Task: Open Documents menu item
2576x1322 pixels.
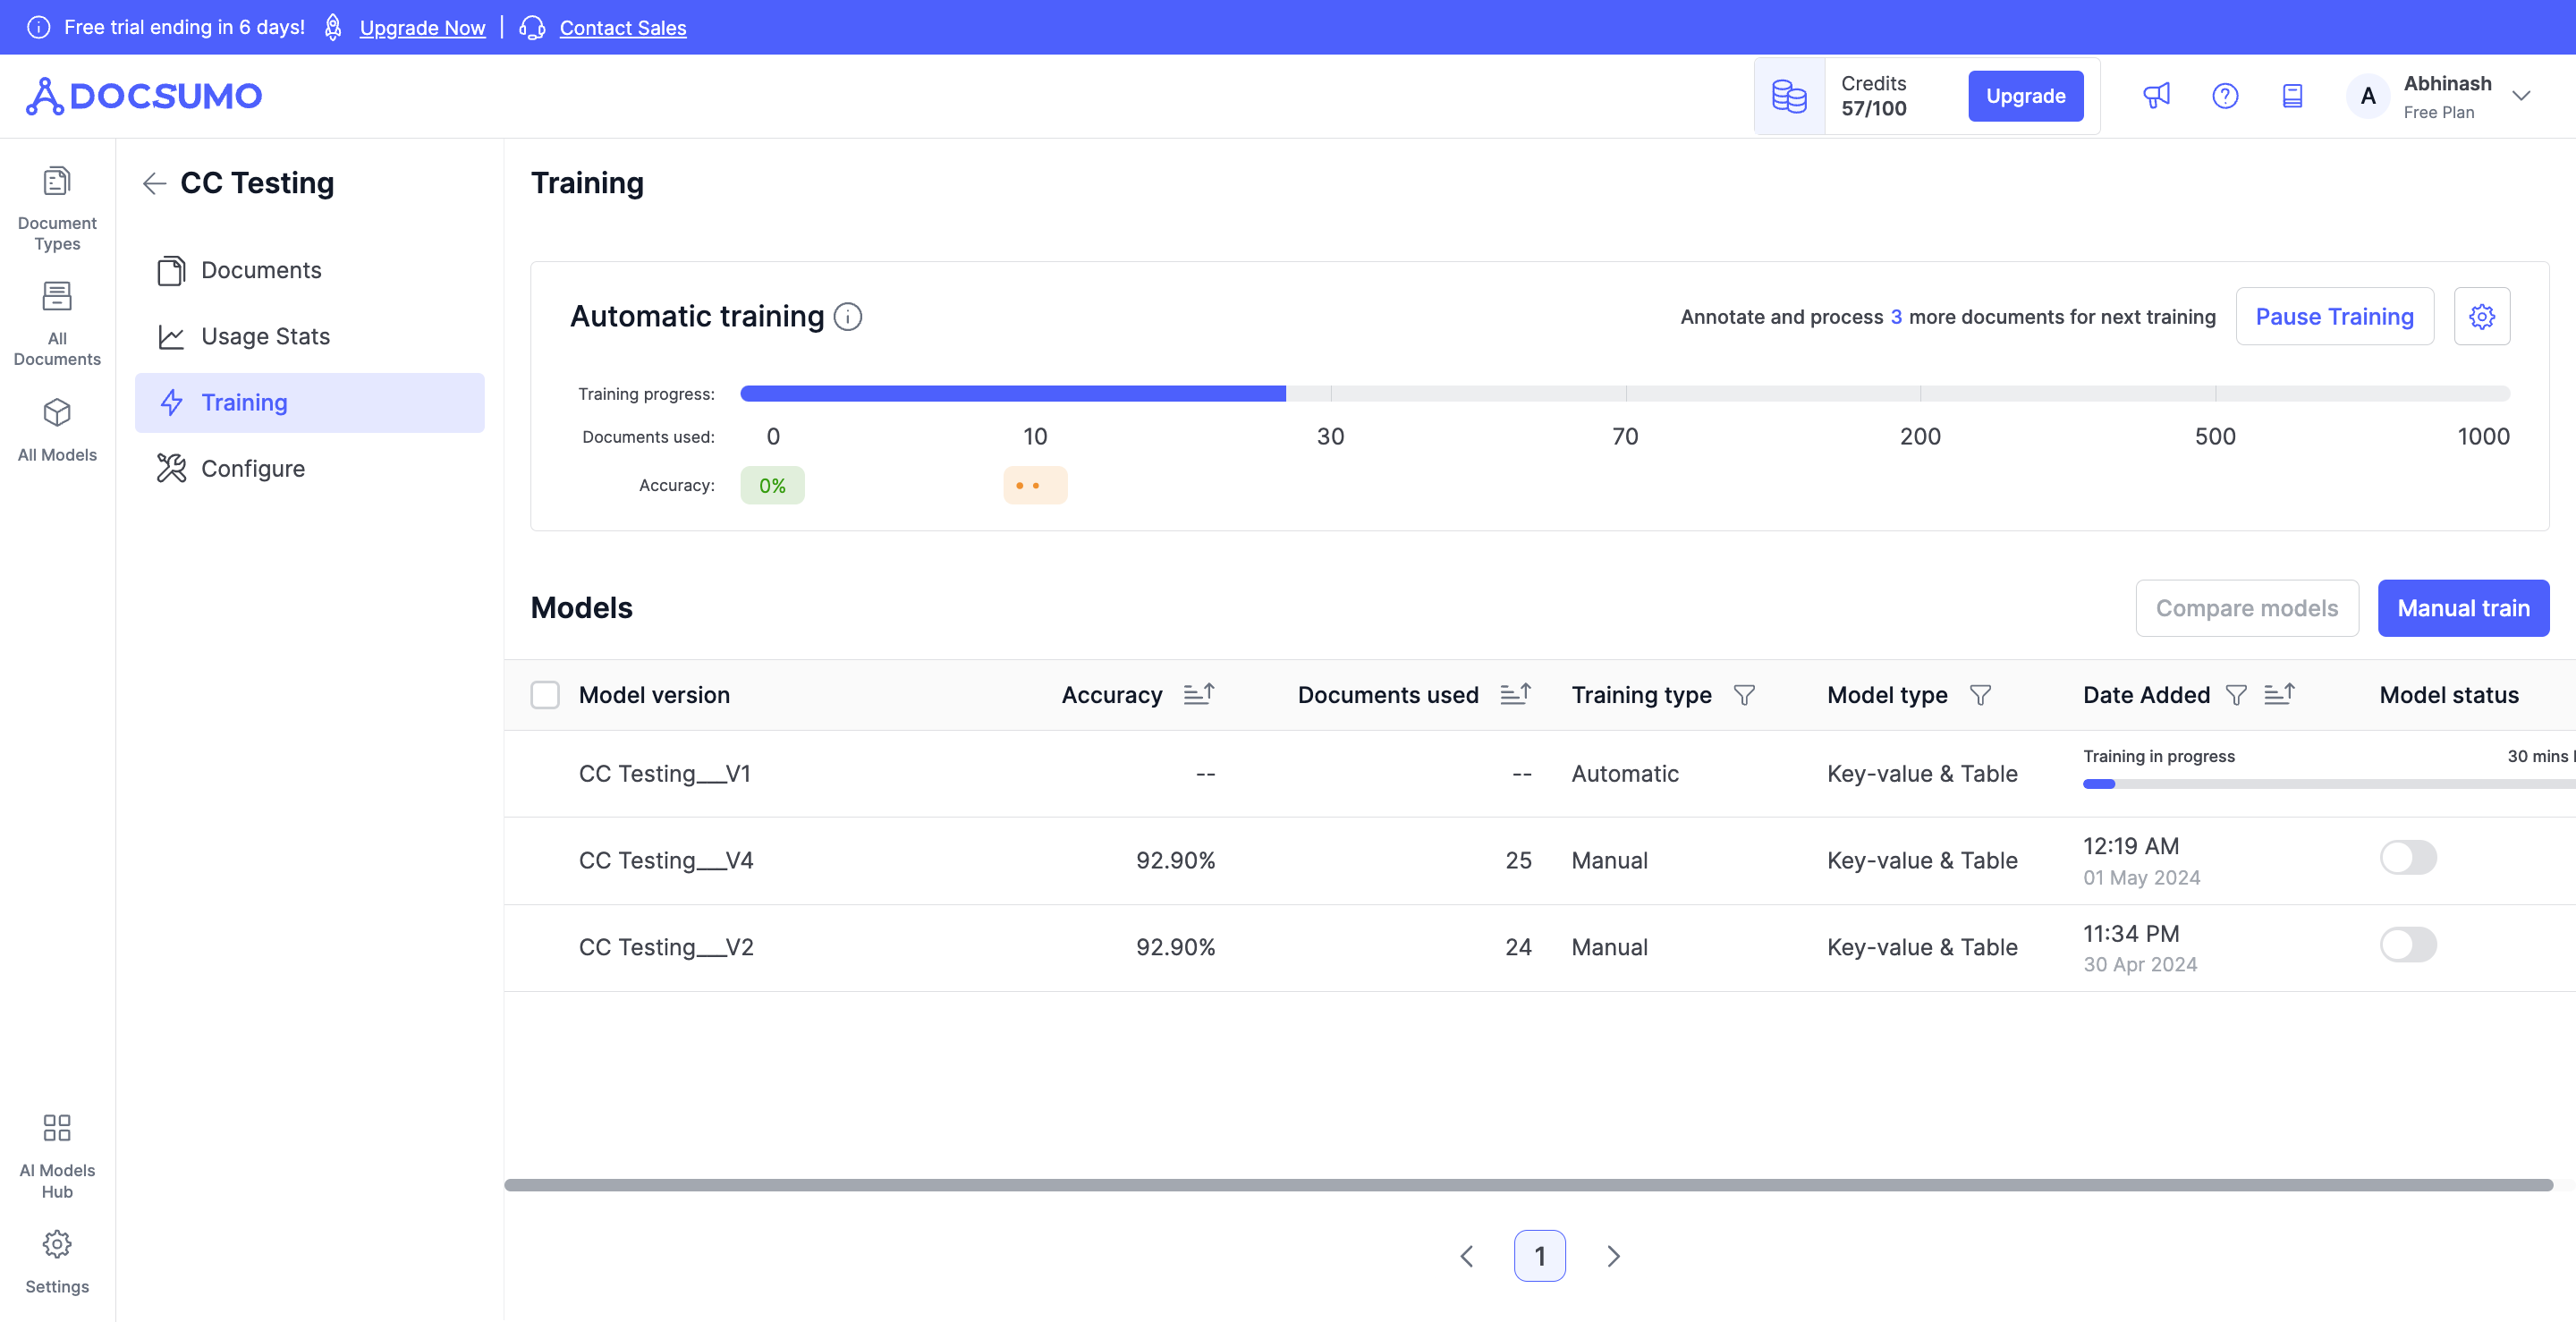Action: coord(310,270)
